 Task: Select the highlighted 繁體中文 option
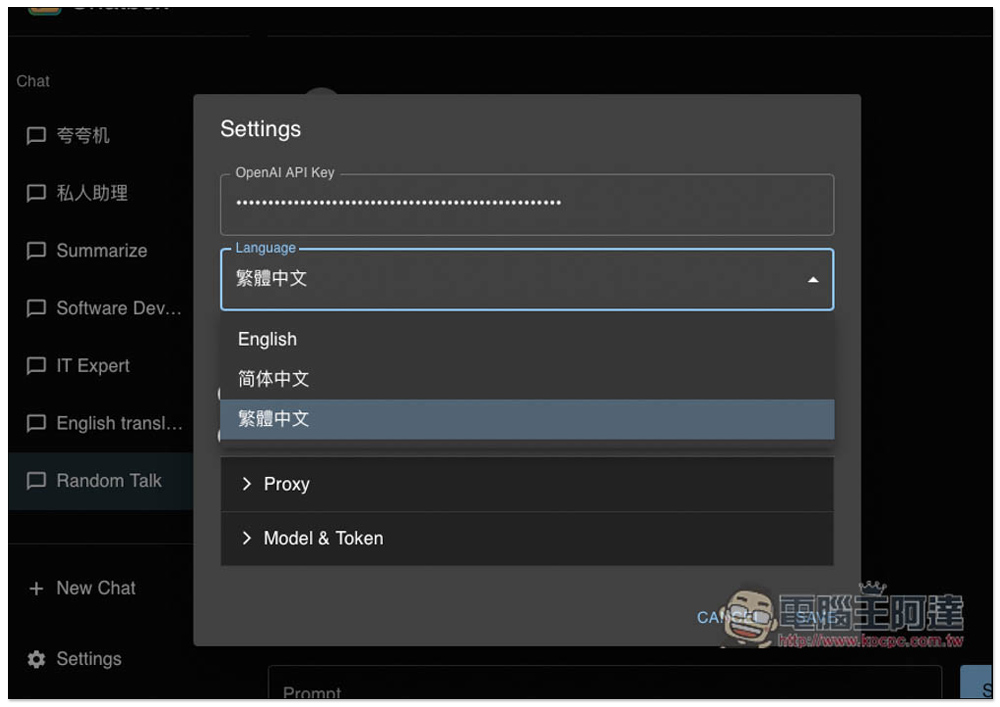pyautogui.click(x=527, y=419)
